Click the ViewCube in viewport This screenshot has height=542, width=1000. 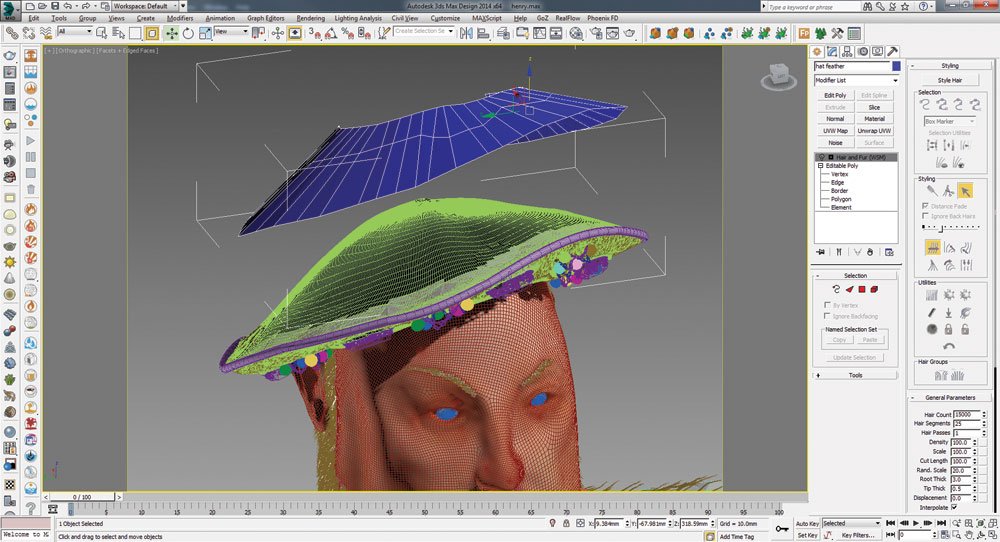779,77
